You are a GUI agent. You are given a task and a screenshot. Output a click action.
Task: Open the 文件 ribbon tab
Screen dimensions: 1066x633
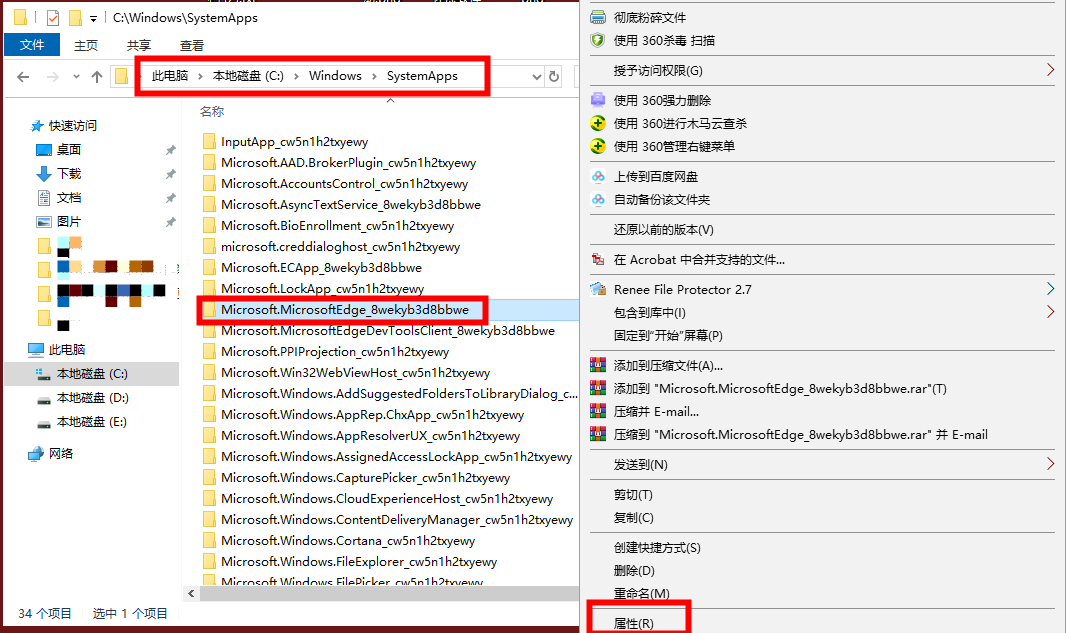[32, 45]
